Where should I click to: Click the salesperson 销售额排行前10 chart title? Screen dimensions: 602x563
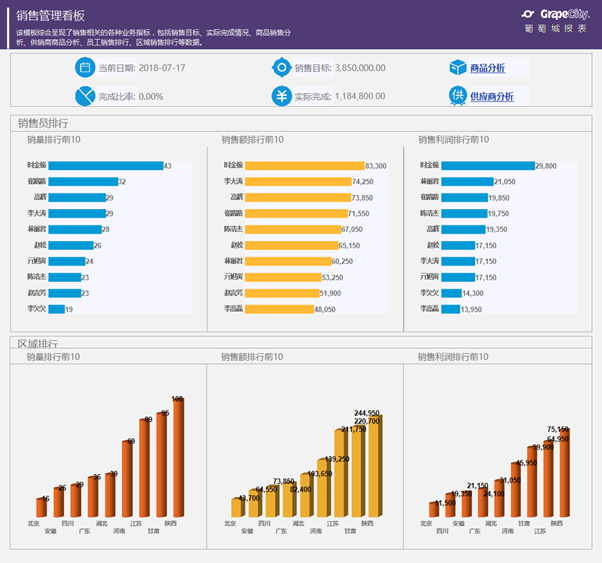pyautogui.click(x=253, y=139)
